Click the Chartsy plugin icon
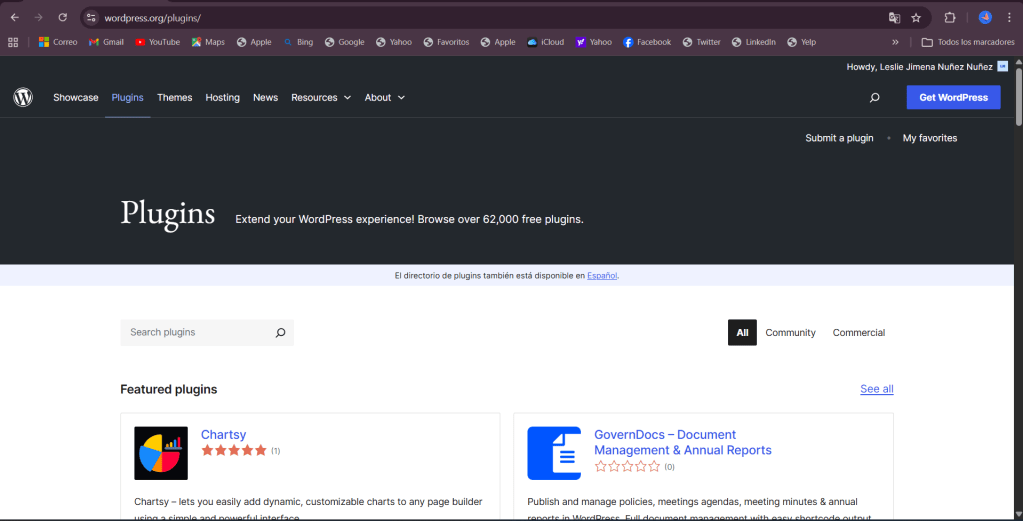The width and height of the screenshot is (1023, 521). pyautogui.click(x=161, y=453)
